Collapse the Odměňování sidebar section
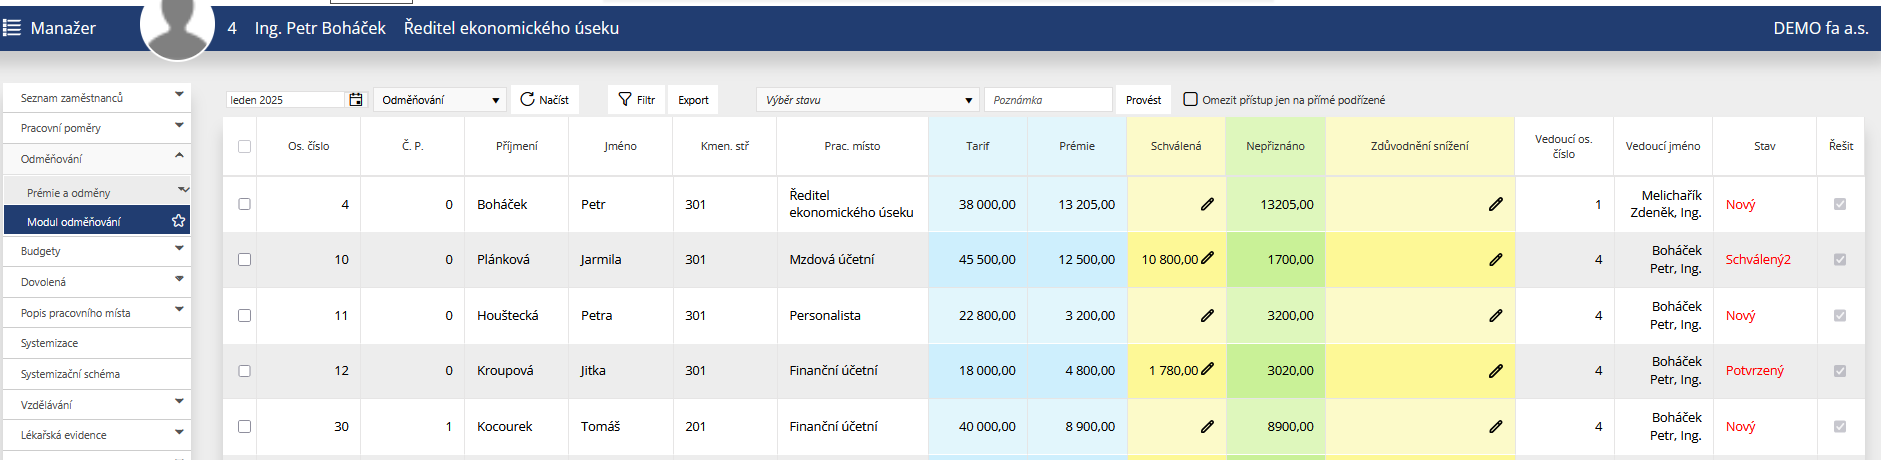The width and height of the screenshot is (1881, 460). [179, 156]
